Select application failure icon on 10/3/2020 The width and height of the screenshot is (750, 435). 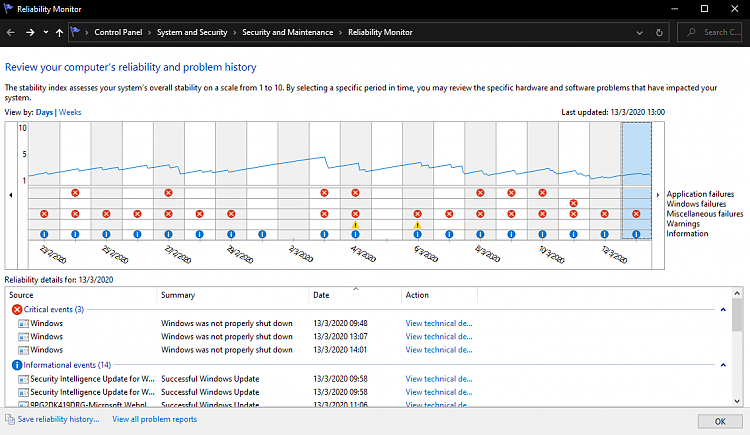542,193
